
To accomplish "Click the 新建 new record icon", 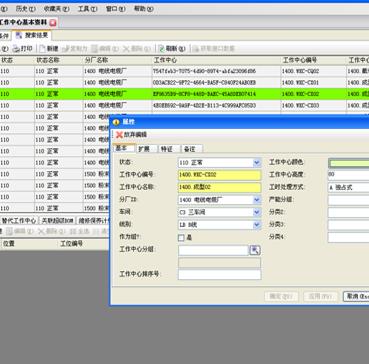I will click(x=42, y=49).
